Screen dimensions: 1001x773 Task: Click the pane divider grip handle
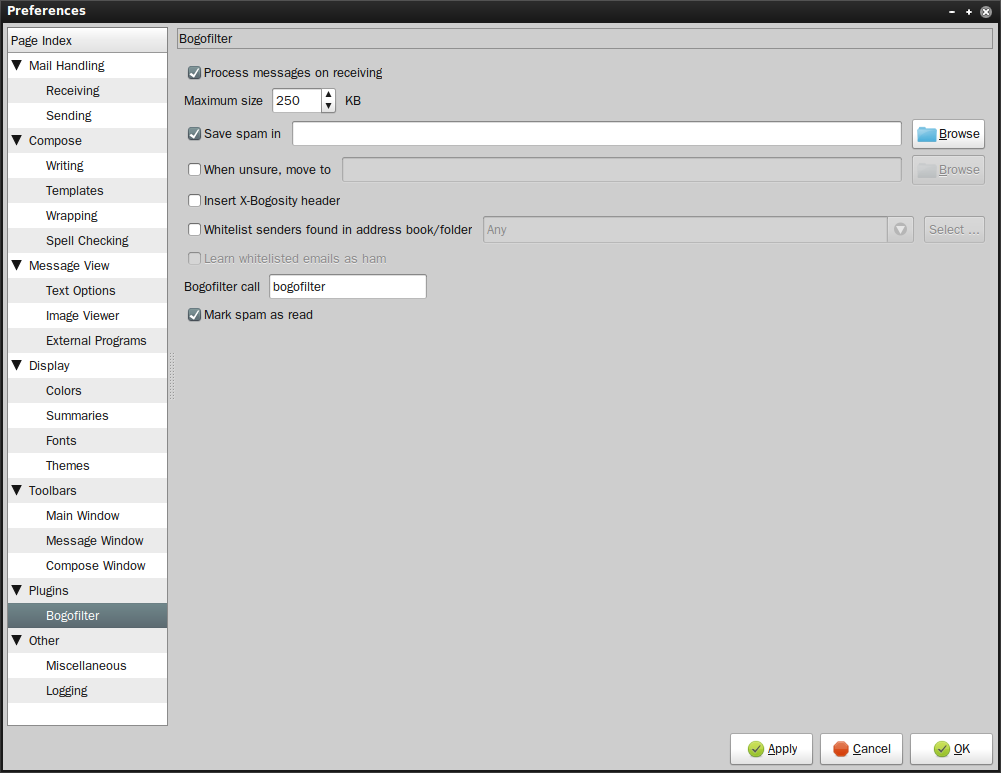pos(172,377)
